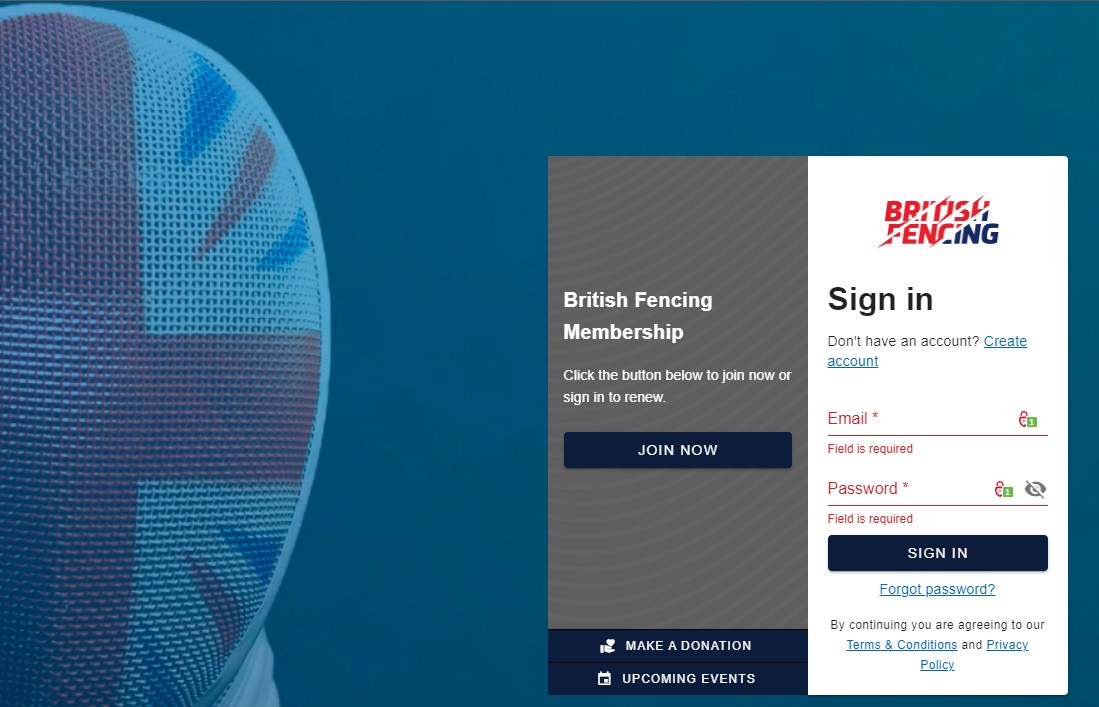Click password manager icon in Password field
This screenshot has width=1099, height=707.
pos(1002,490)
